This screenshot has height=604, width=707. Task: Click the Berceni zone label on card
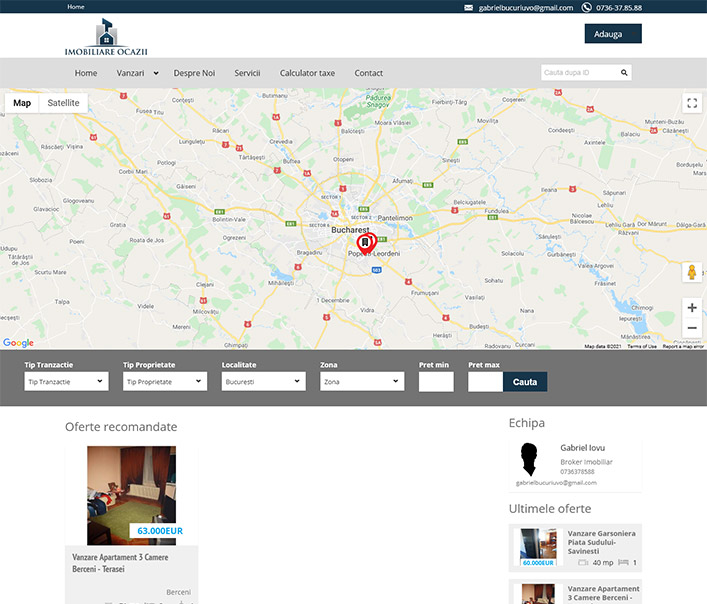tap(179, 592)
